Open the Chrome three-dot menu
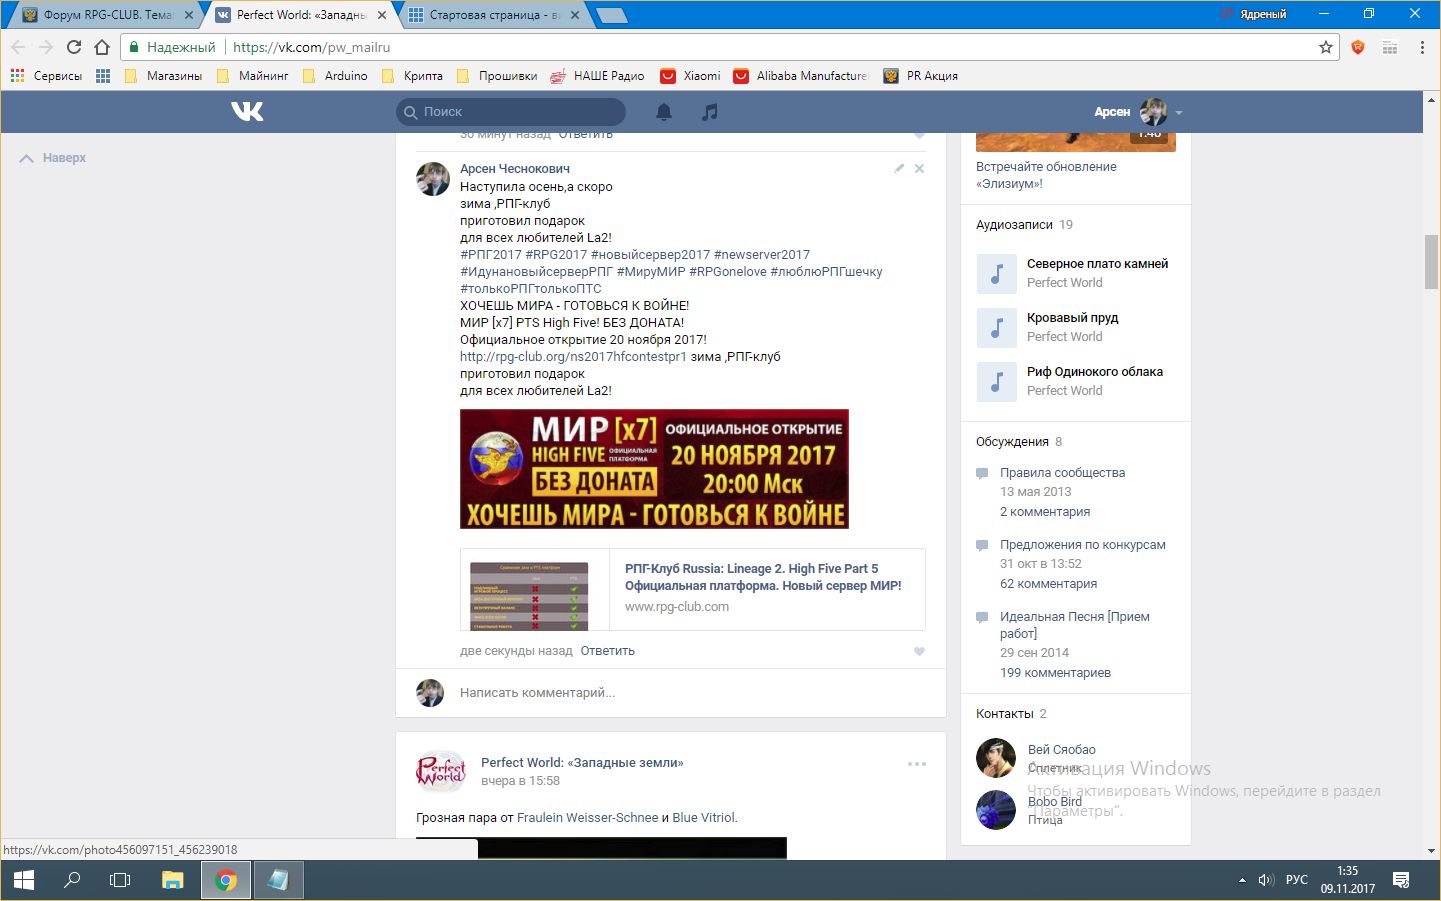The image size is (1441, 901). 1422,47
